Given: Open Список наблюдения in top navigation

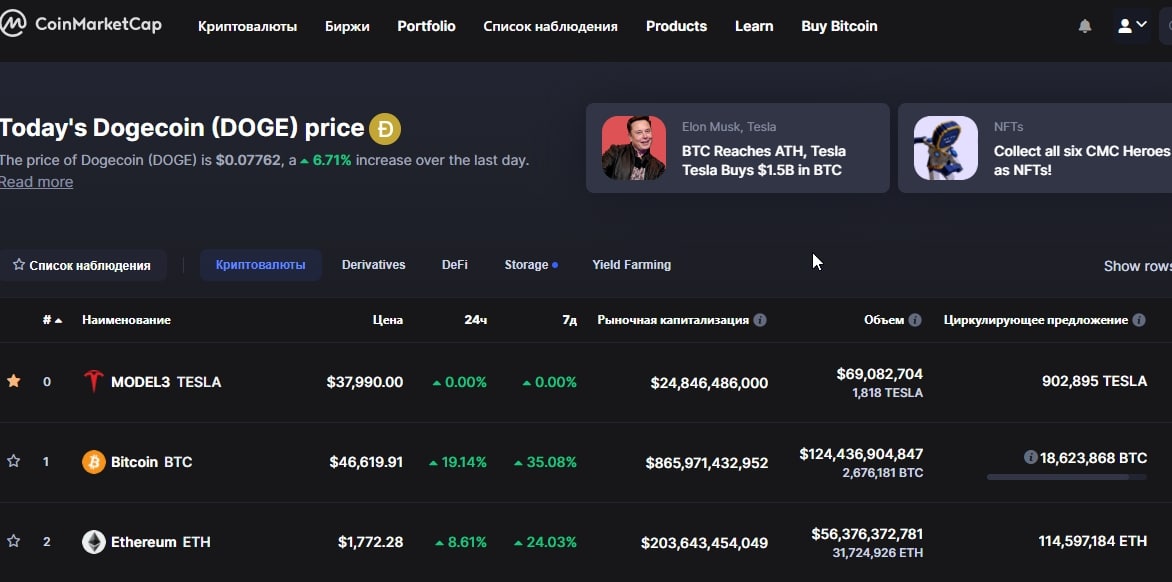Looking at the screenshot, I should pos(550,26).
